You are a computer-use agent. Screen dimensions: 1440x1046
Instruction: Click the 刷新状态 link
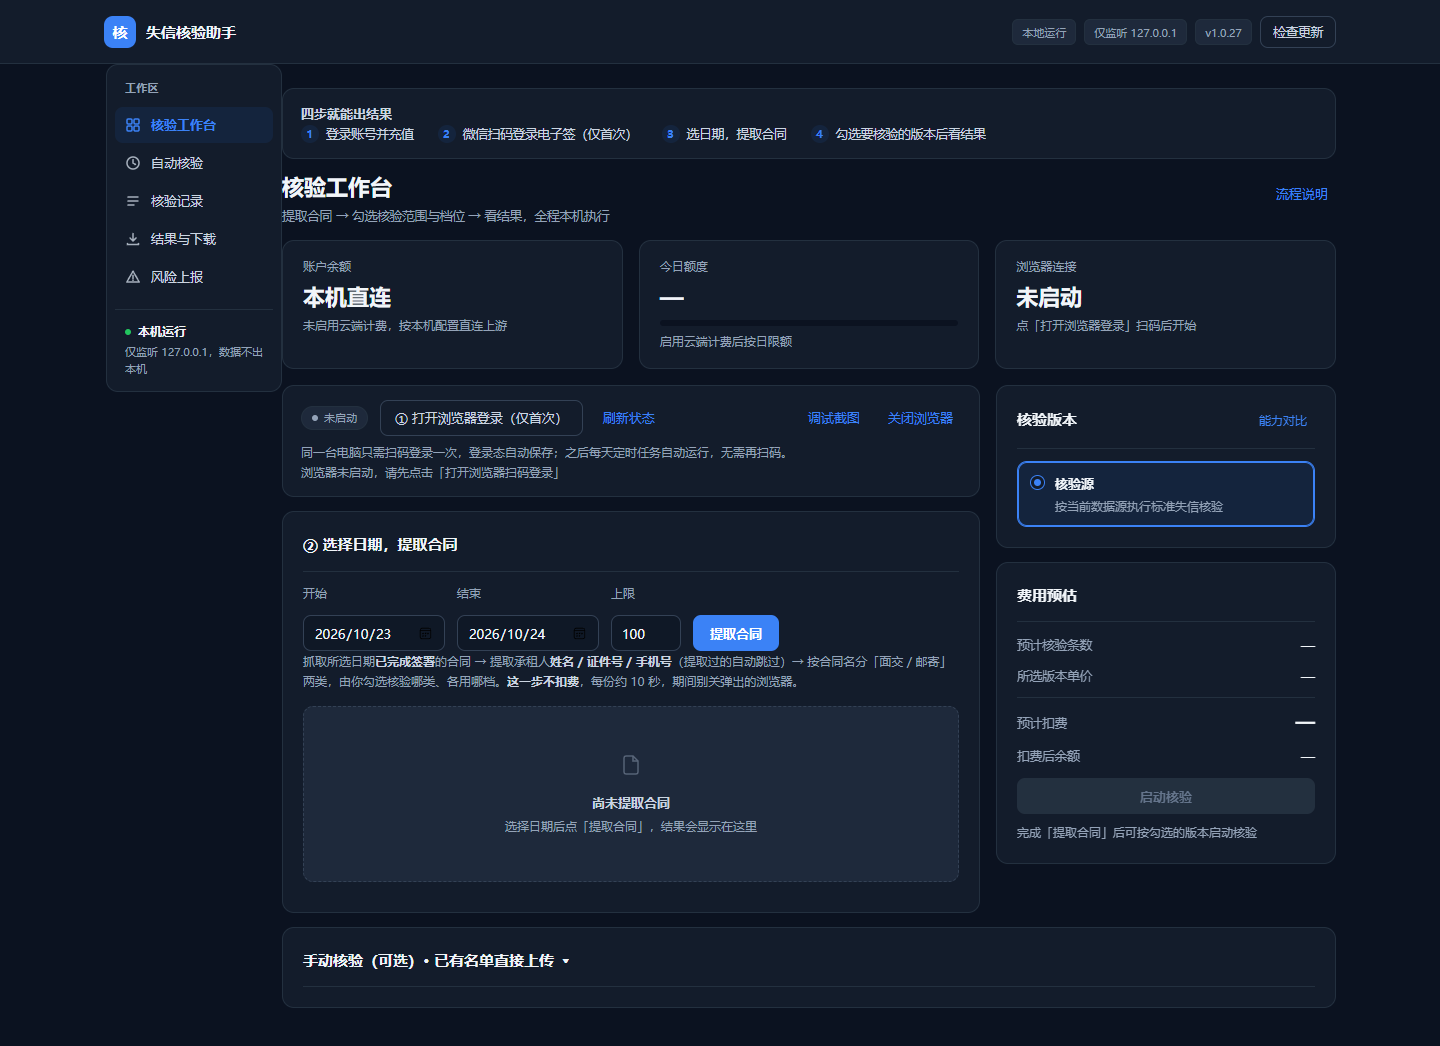pyautogui.click(x=629, y=418)
